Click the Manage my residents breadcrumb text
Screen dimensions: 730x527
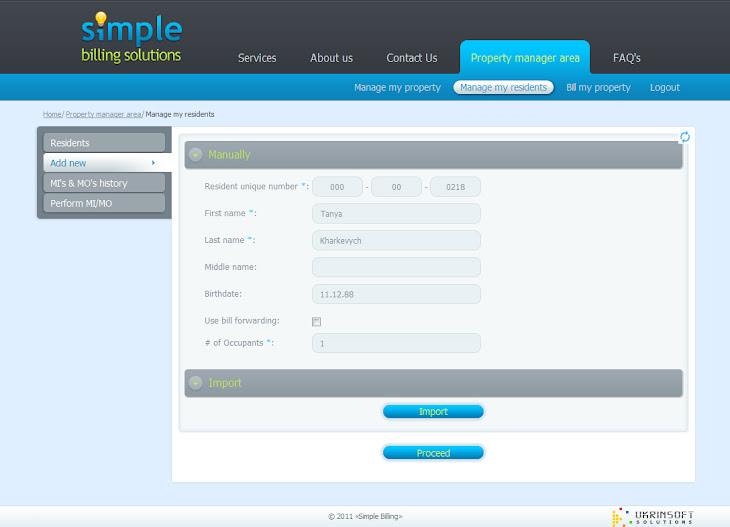(x=180, y=115)
